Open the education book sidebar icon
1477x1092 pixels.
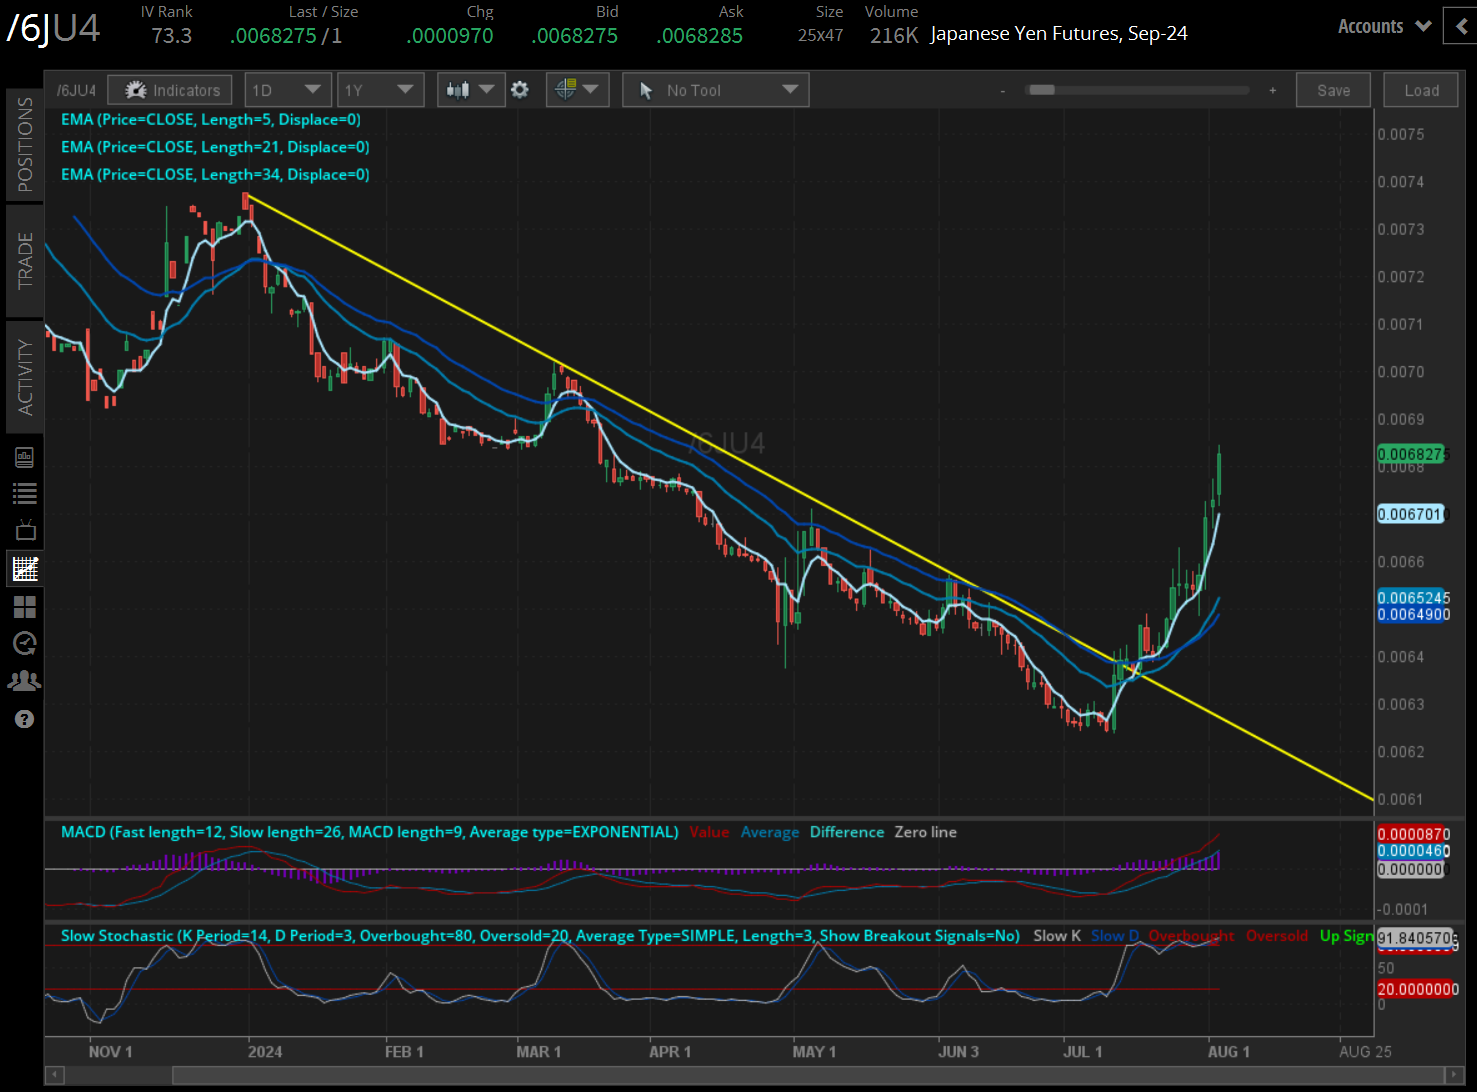[25, 457]
